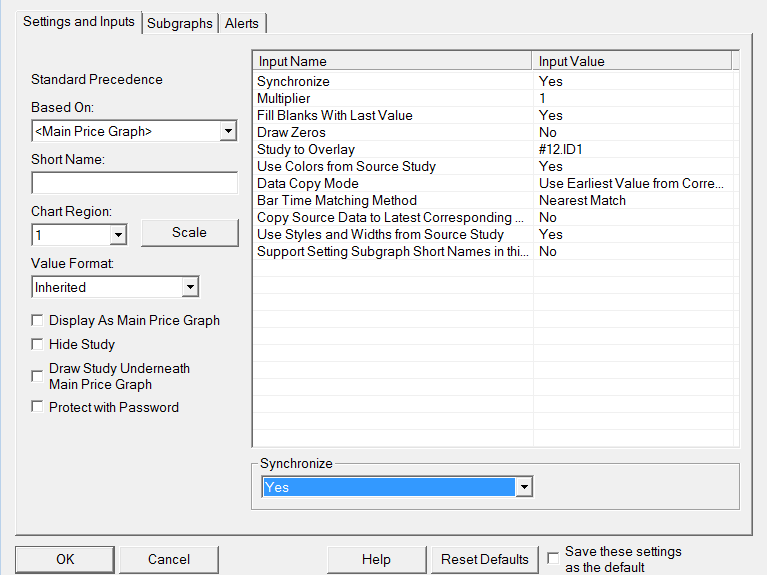
Task: Open the Value Format dropdown
Action: [x=190, y=287]
